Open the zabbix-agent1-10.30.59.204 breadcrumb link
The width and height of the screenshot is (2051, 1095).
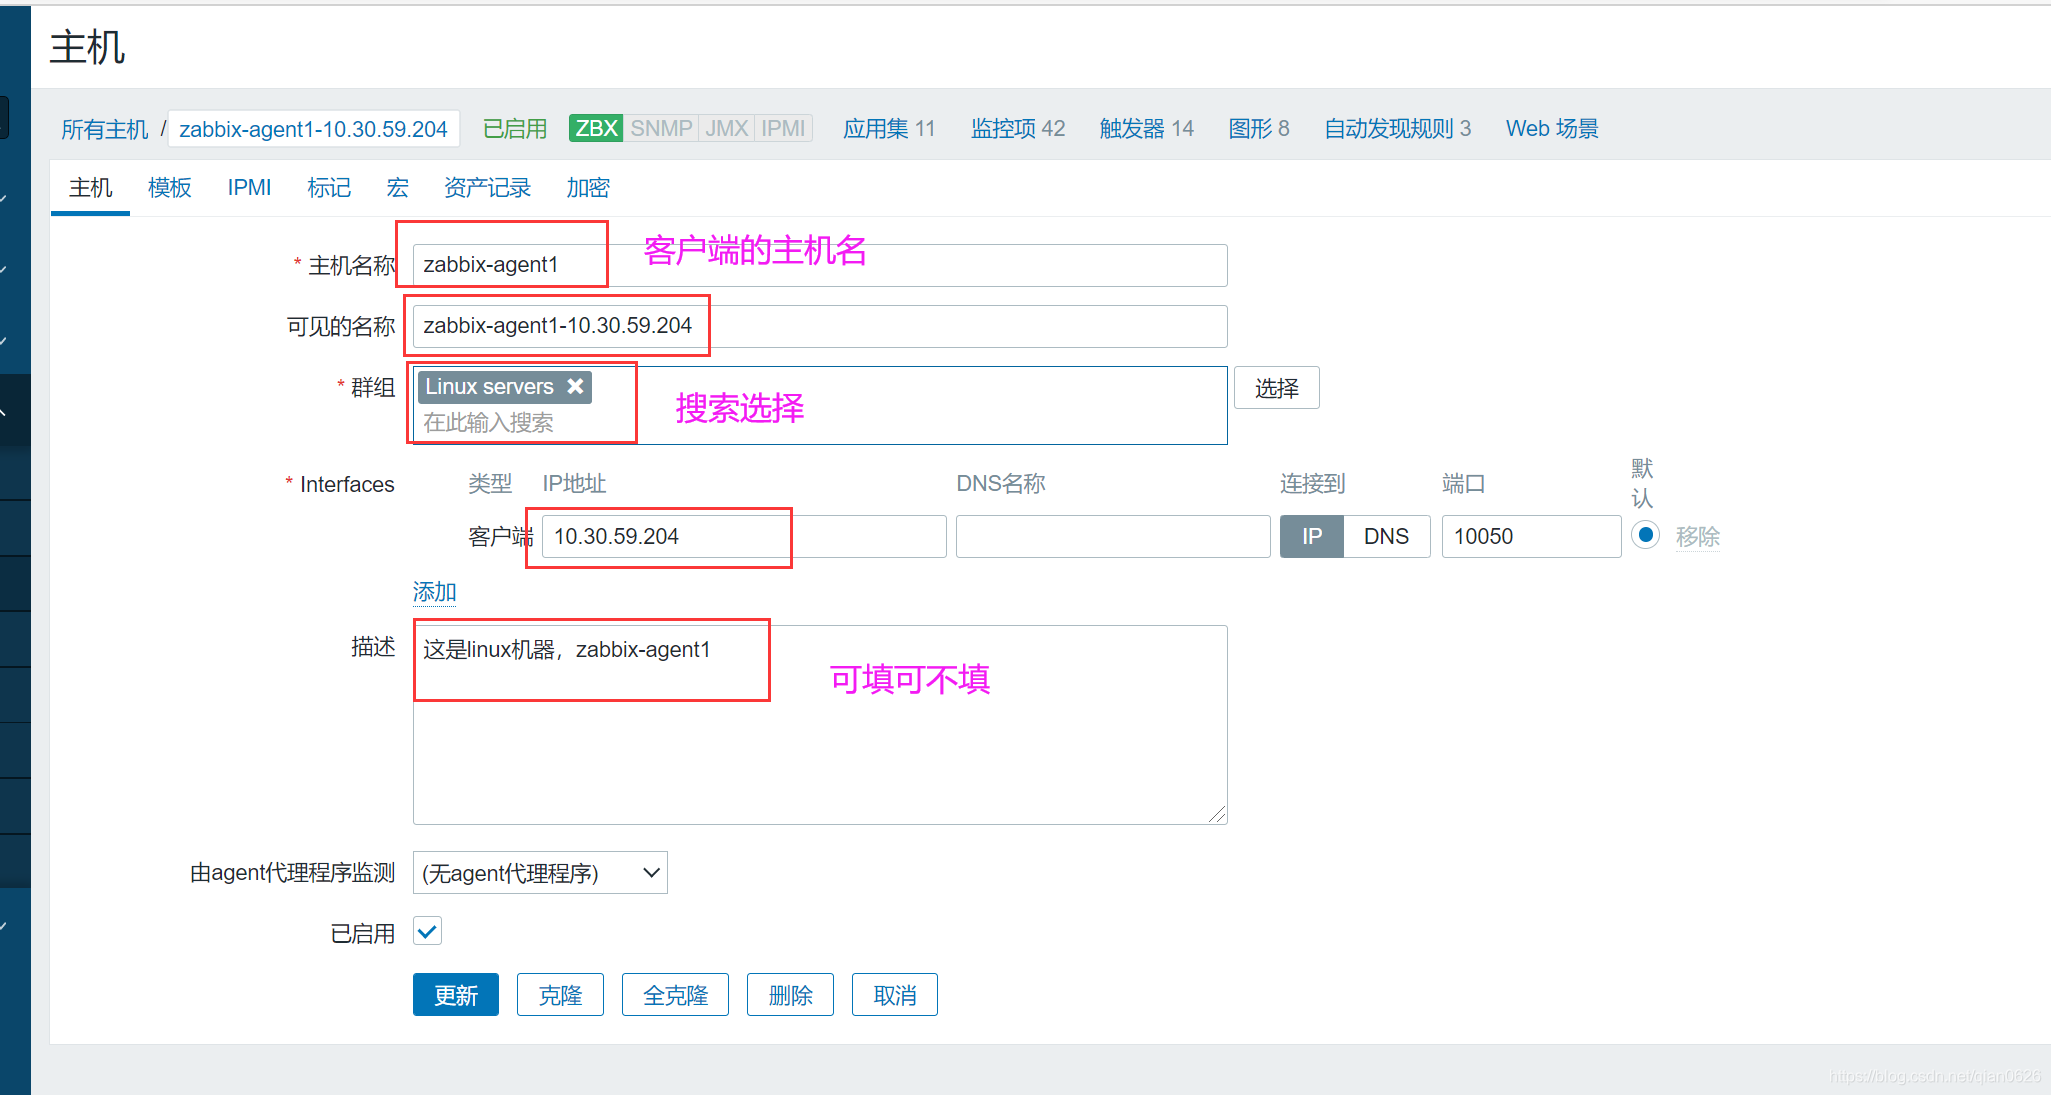tap(313, 129)
